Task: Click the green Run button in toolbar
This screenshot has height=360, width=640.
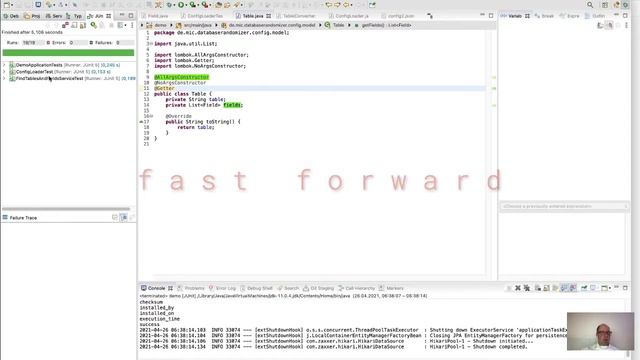Action: tap(181, 5)
